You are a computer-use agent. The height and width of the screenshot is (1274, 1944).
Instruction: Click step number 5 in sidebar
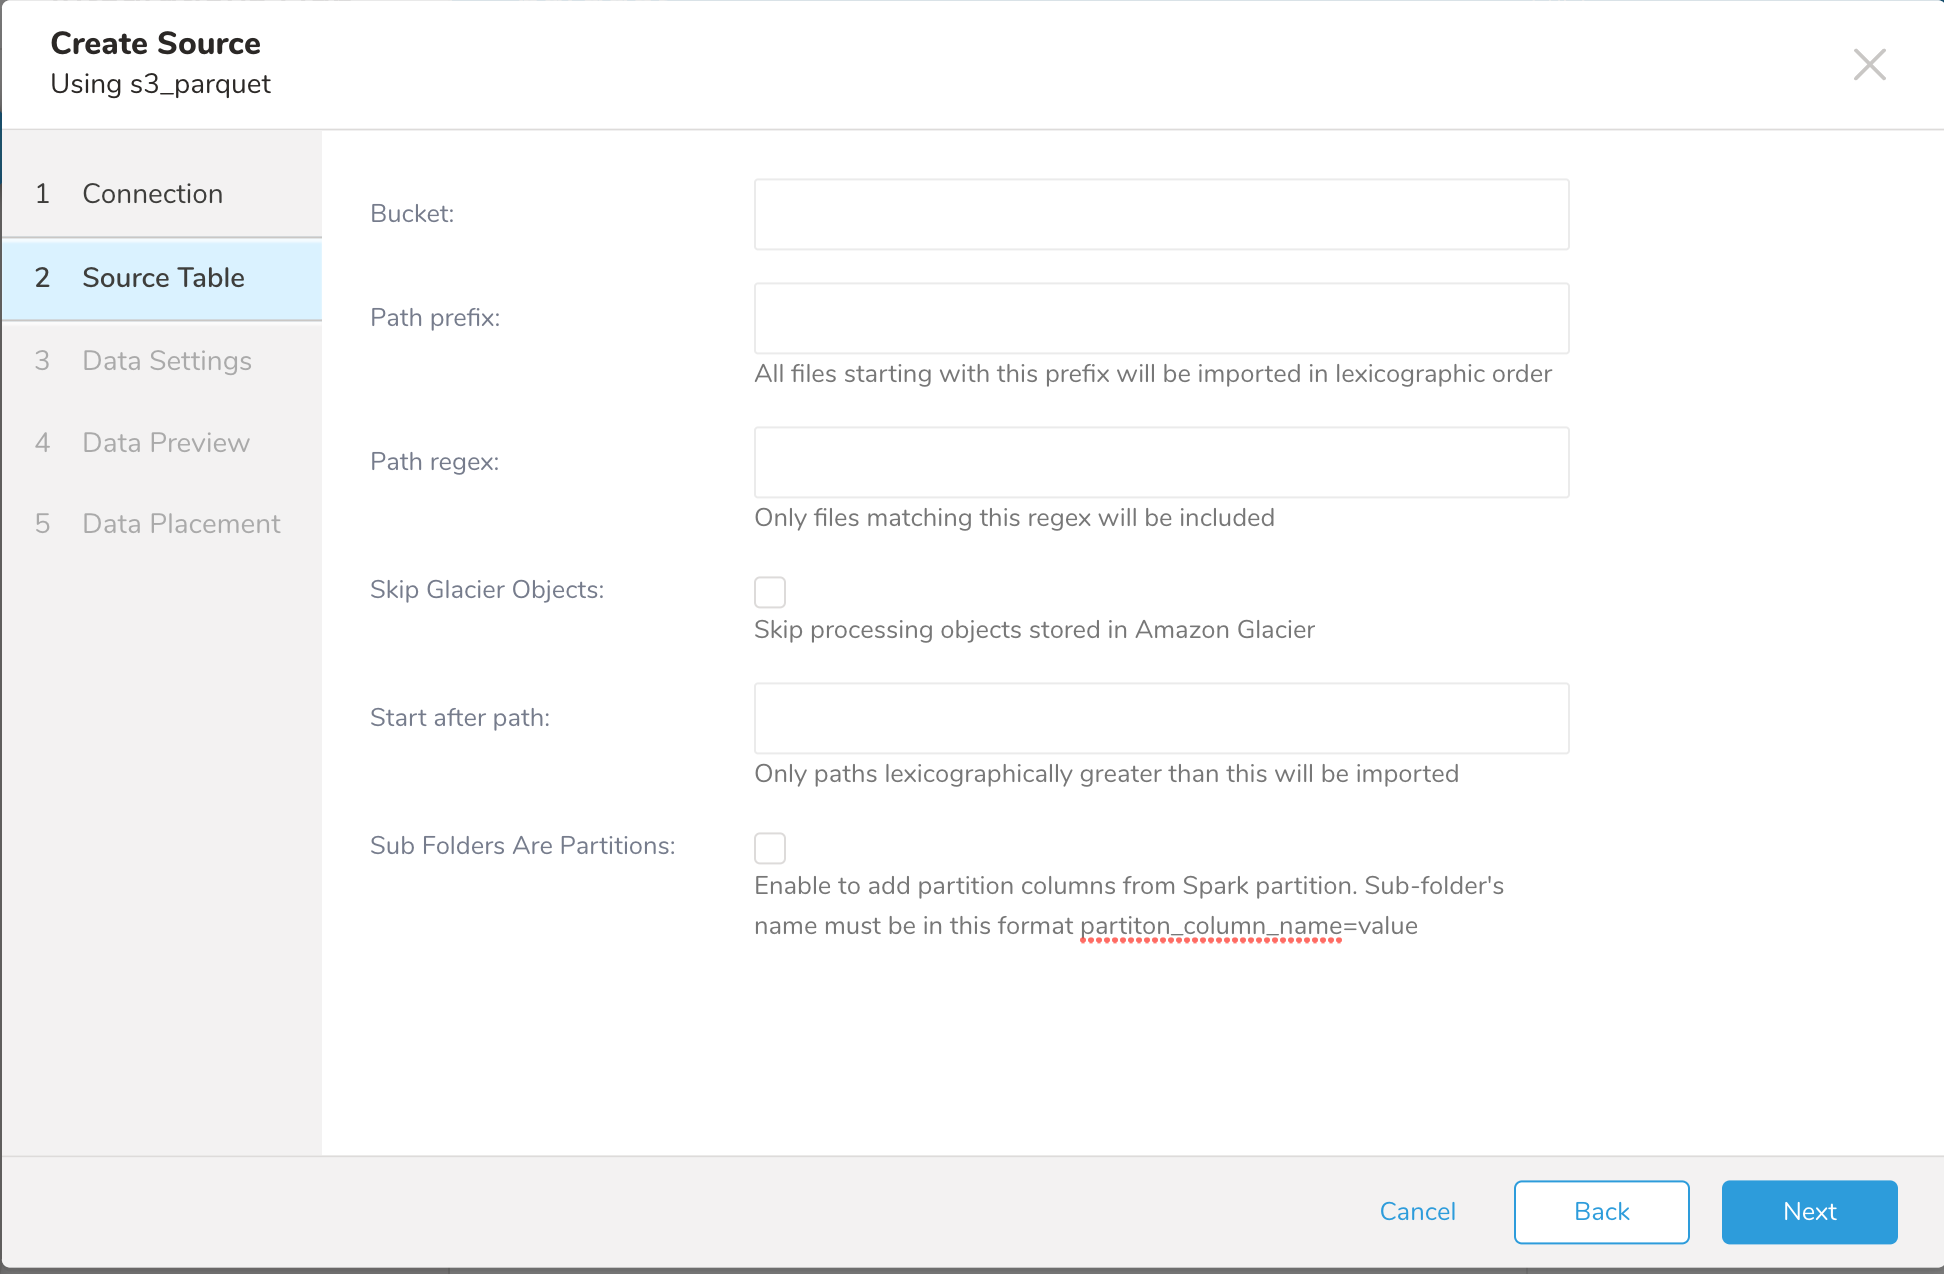tap(42, 524)
